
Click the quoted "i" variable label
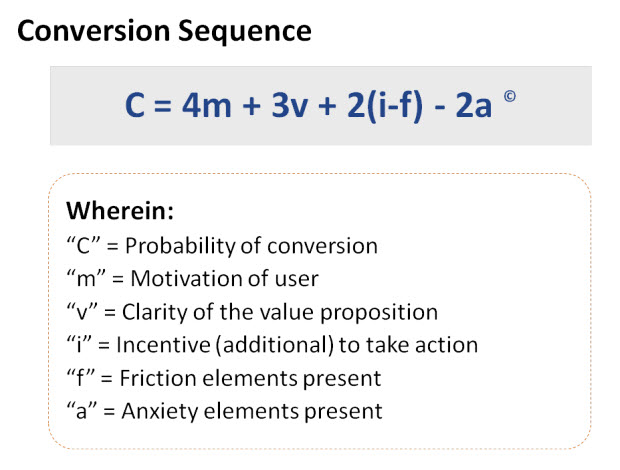(x=77, y=345)
